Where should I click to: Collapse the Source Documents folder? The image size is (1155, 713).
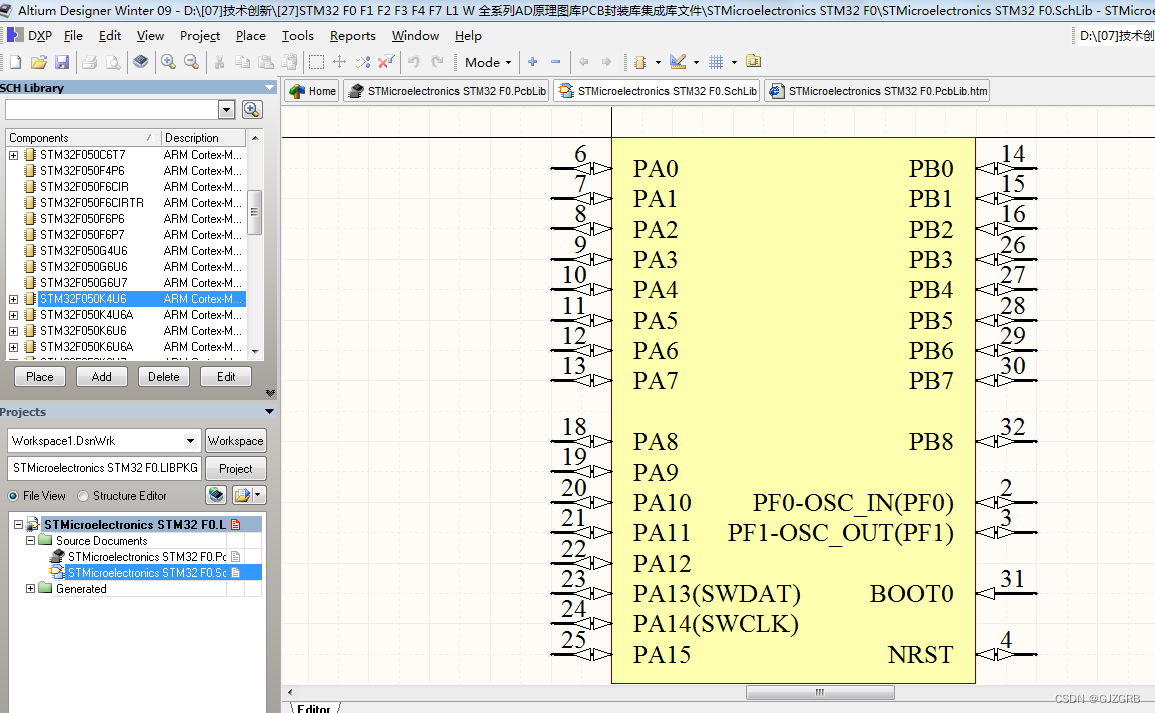[30, 540]
